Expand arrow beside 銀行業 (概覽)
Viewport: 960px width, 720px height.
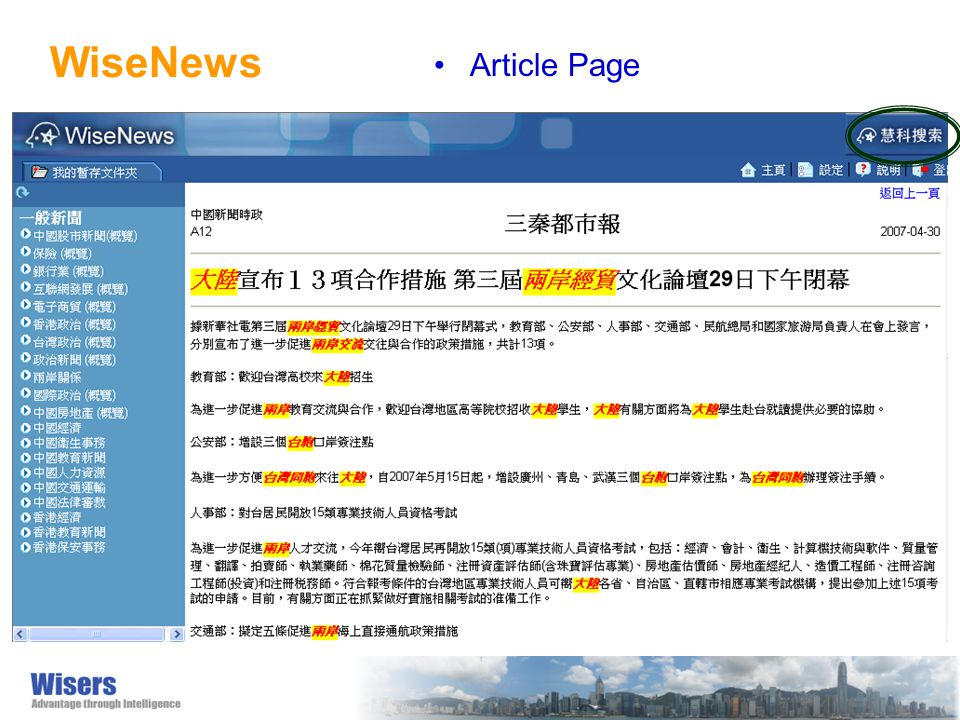coord(26,269)
